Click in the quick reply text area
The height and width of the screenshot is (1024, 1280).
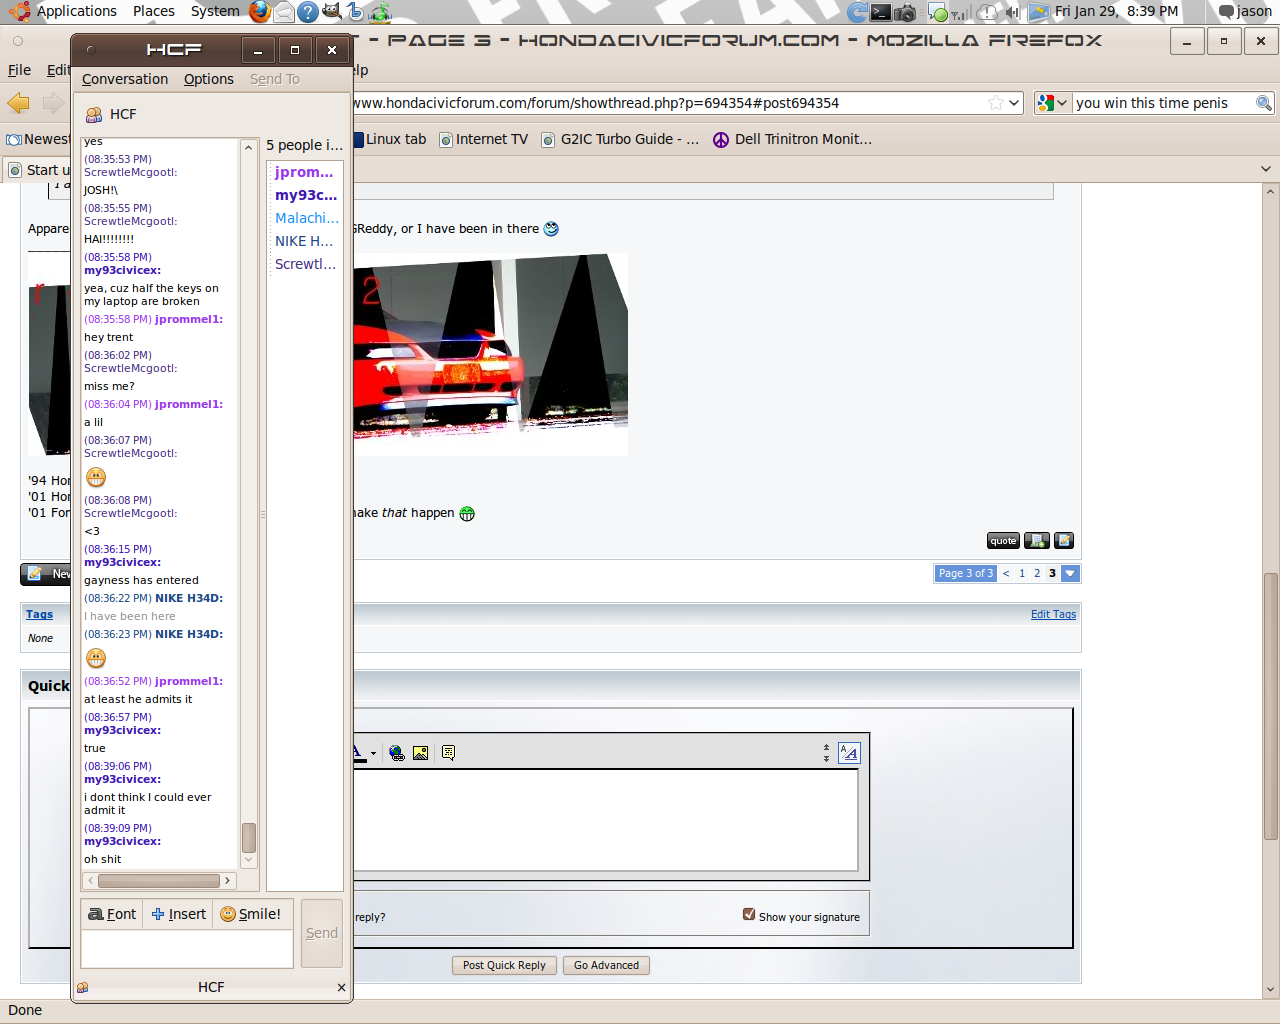point(605,820)
